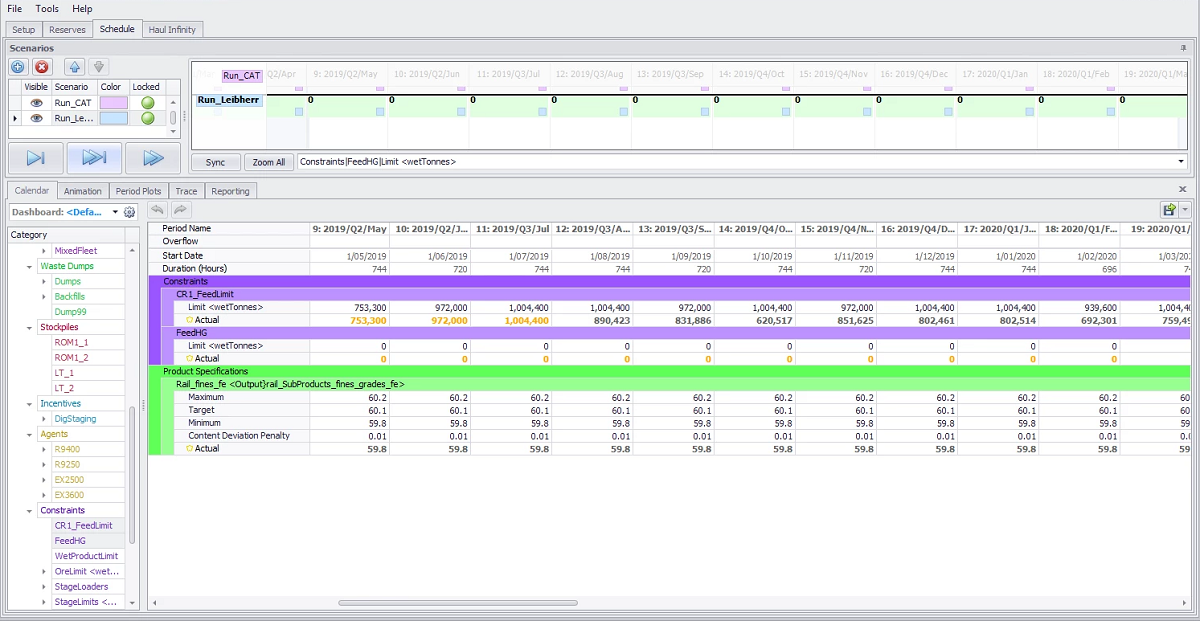Open the Constraints FeedHG Limit dropdown

(1181, 161)
